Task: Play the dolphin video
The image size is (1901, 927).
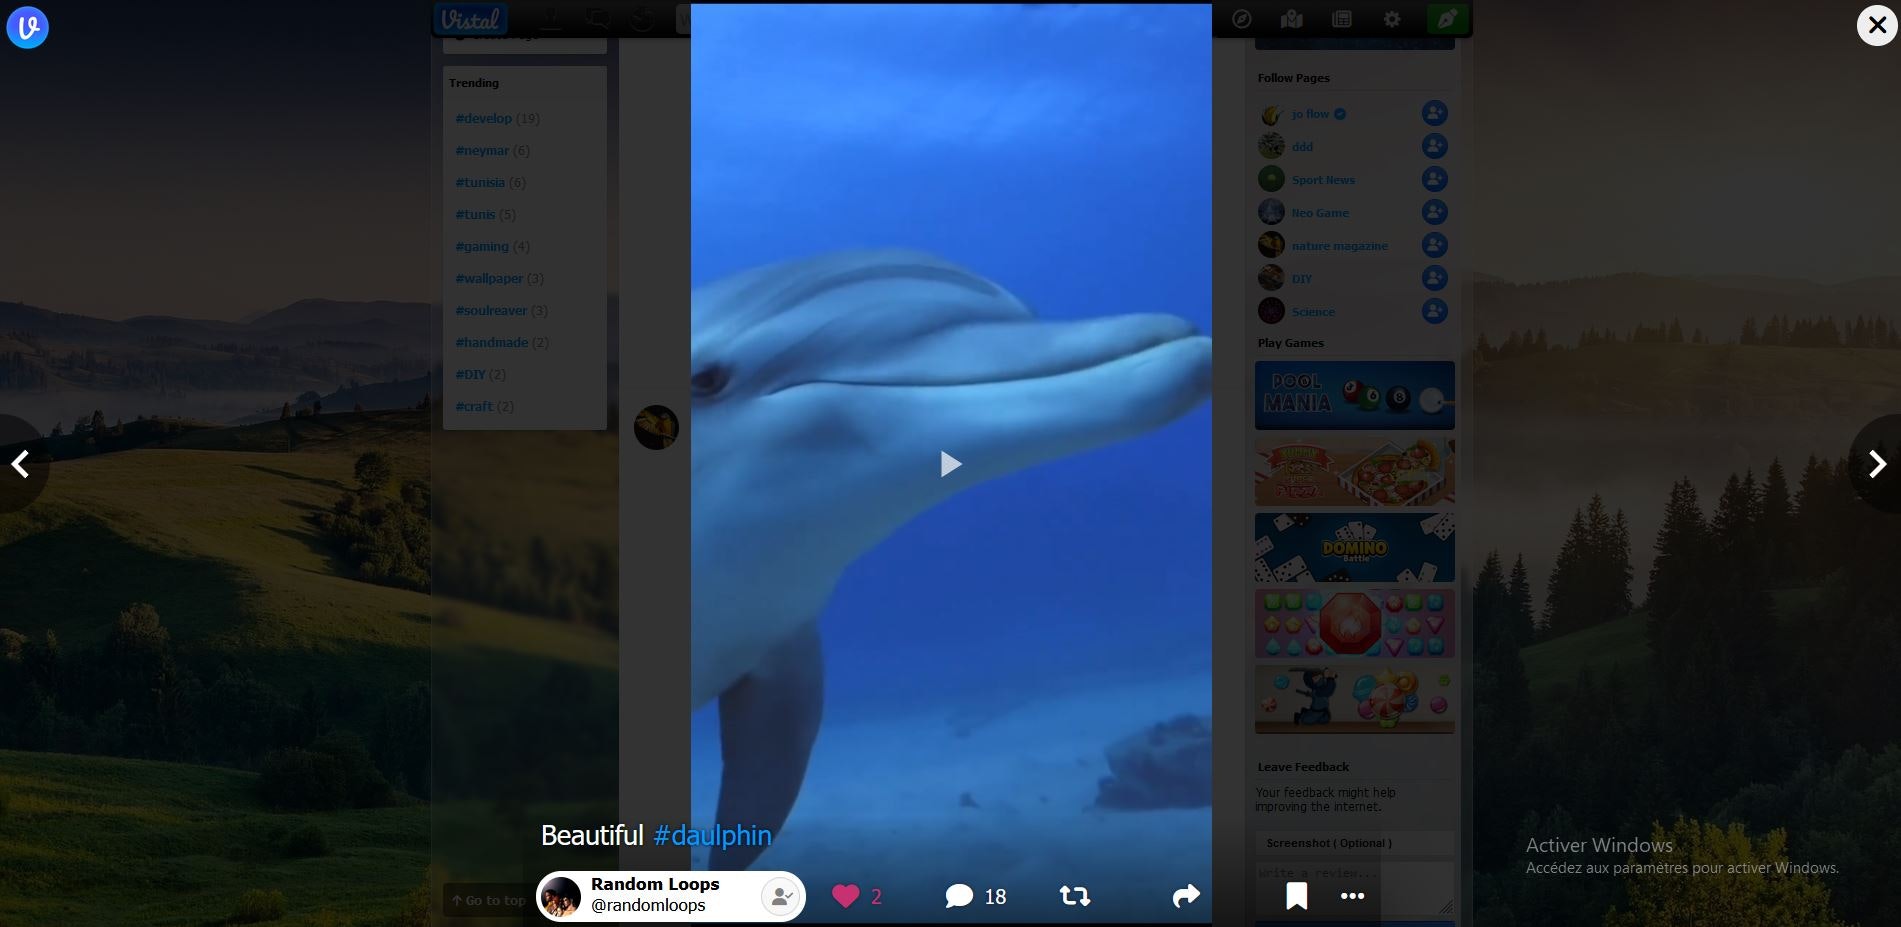Action: 951,464
